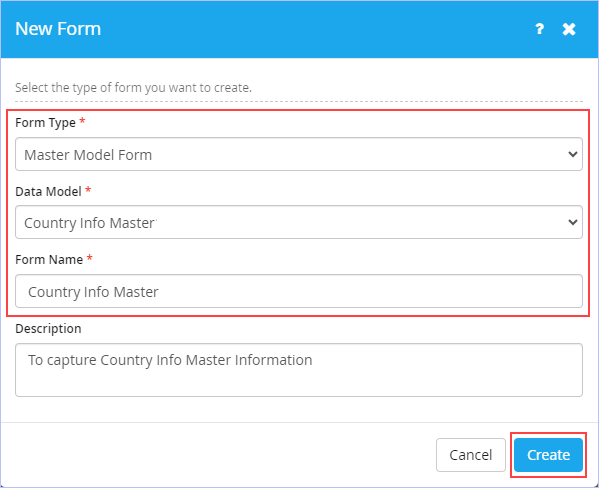
Task: Select the 'Master Model Form' displayed value
Action: tap(88, 155)
